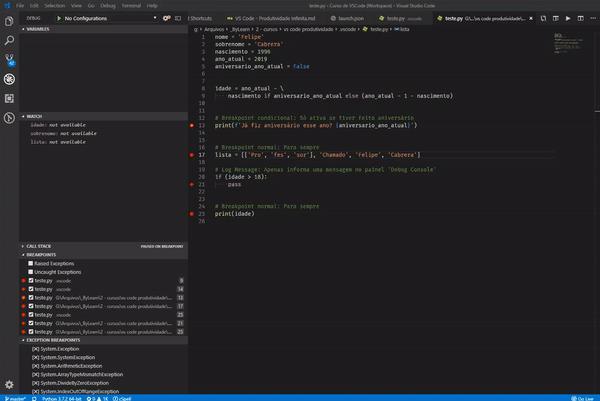
Task: Click the code minimap overview
Action: click(x=567, y=40)
